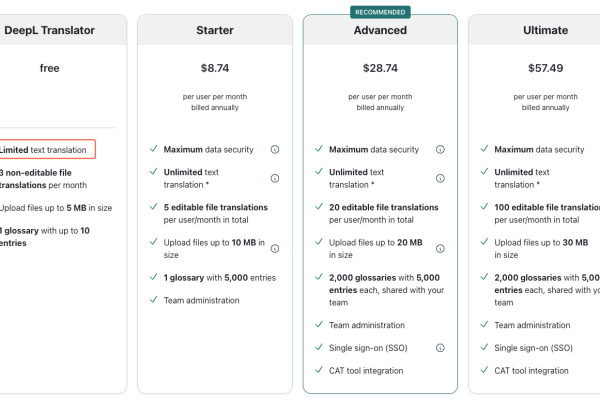Click info icon beside Advanced Maximum data security
The image size is (600, 400).
pos(440,149)
